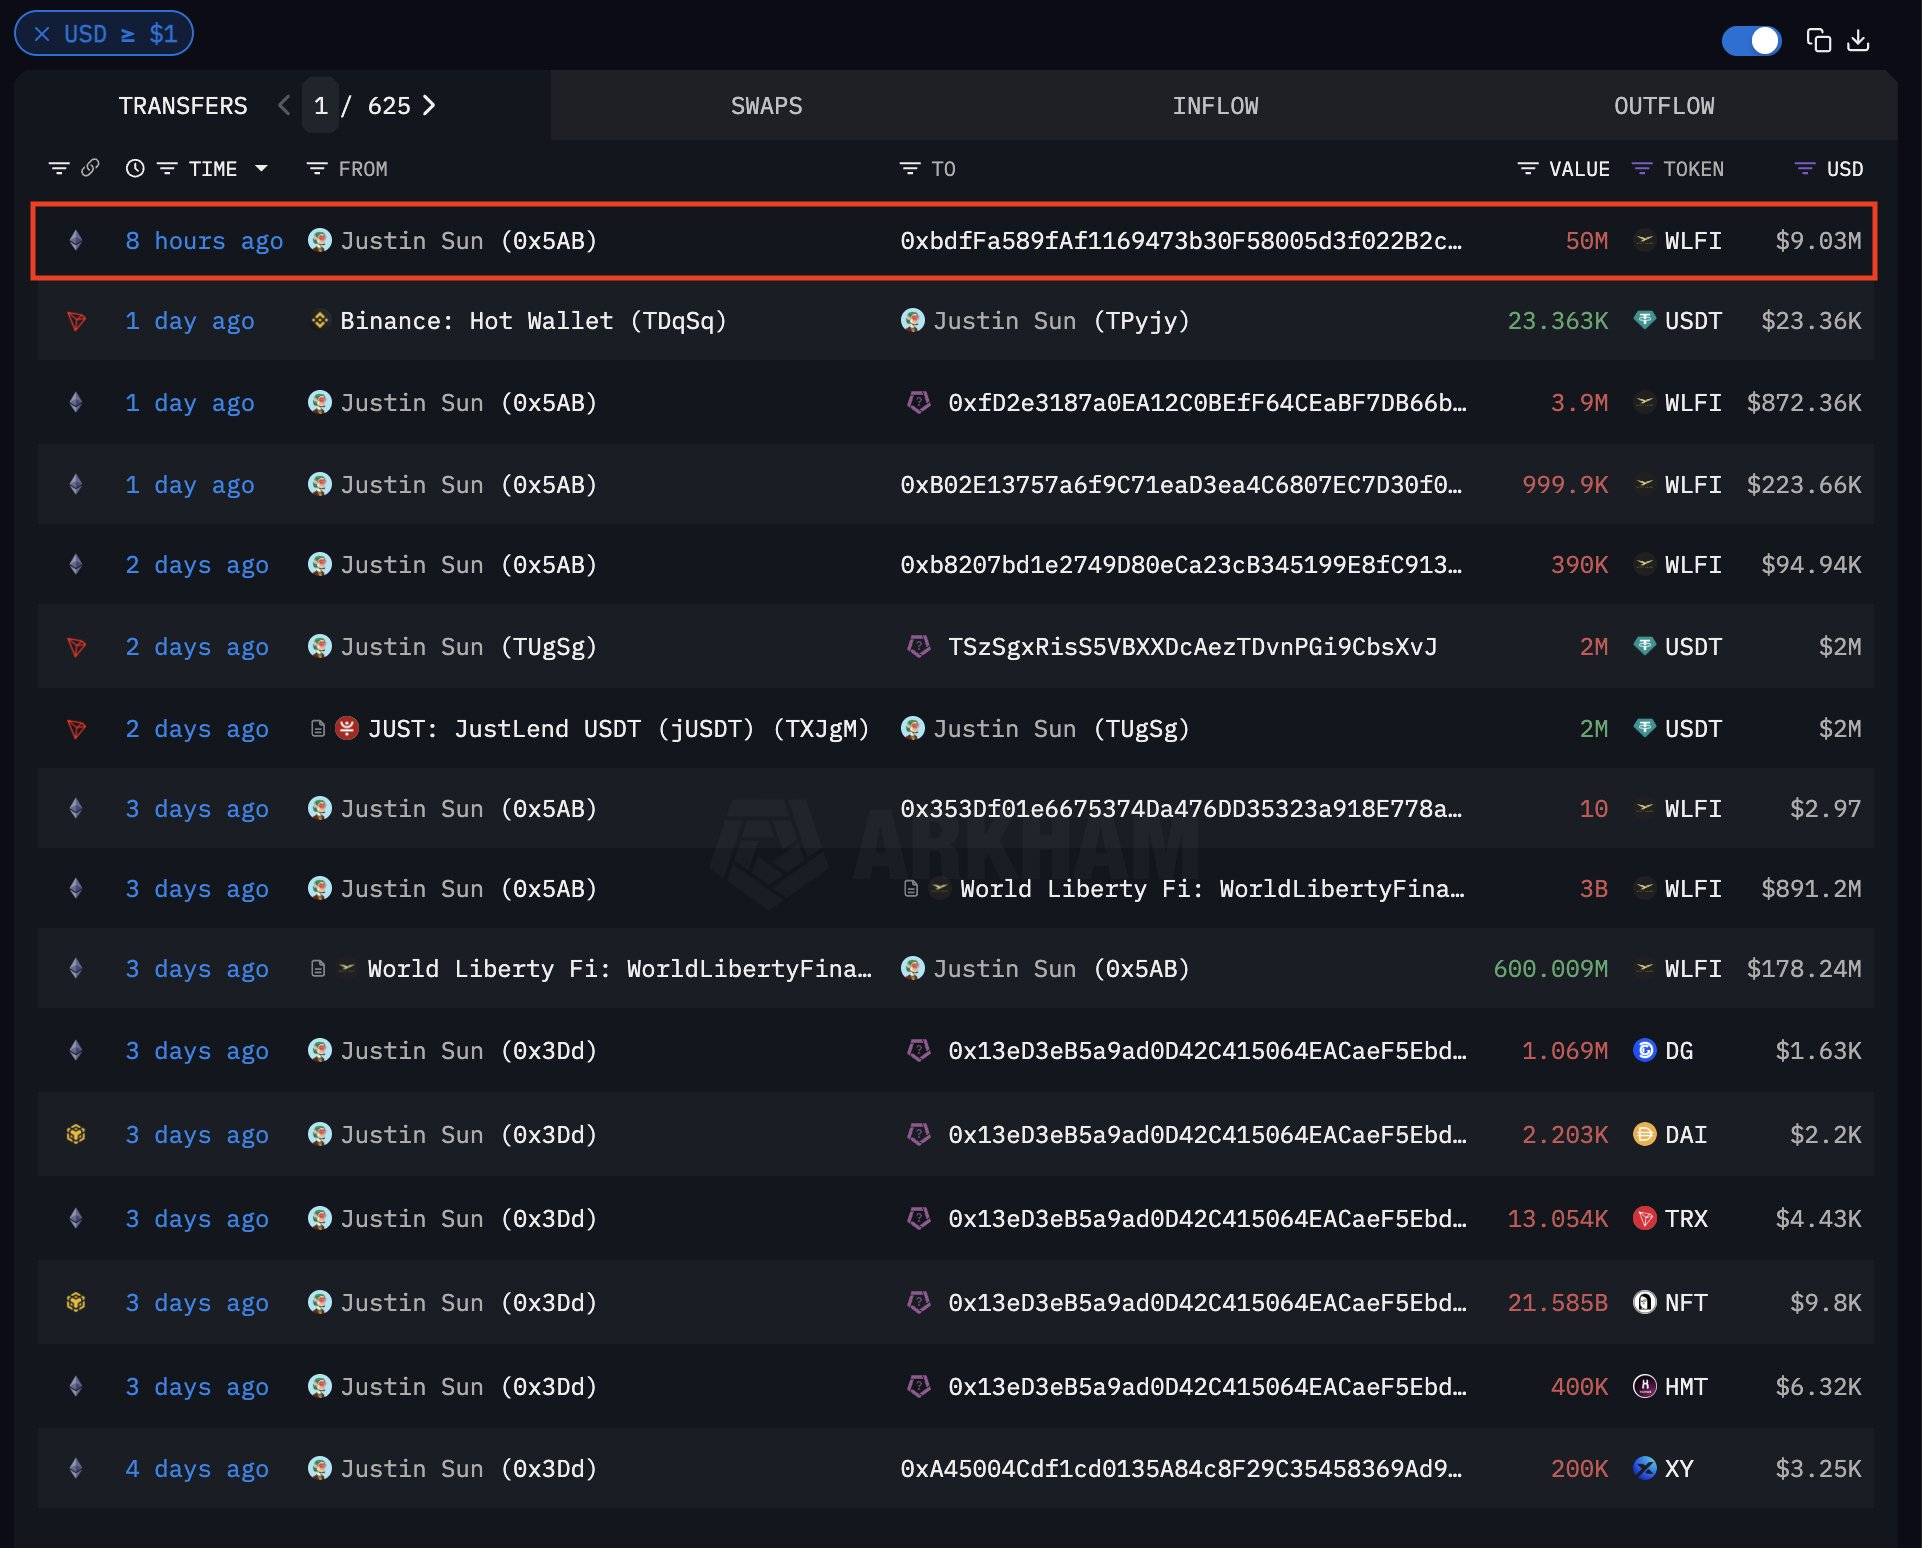
Task: Click the page number 1 input field
Action: (320, 106)
